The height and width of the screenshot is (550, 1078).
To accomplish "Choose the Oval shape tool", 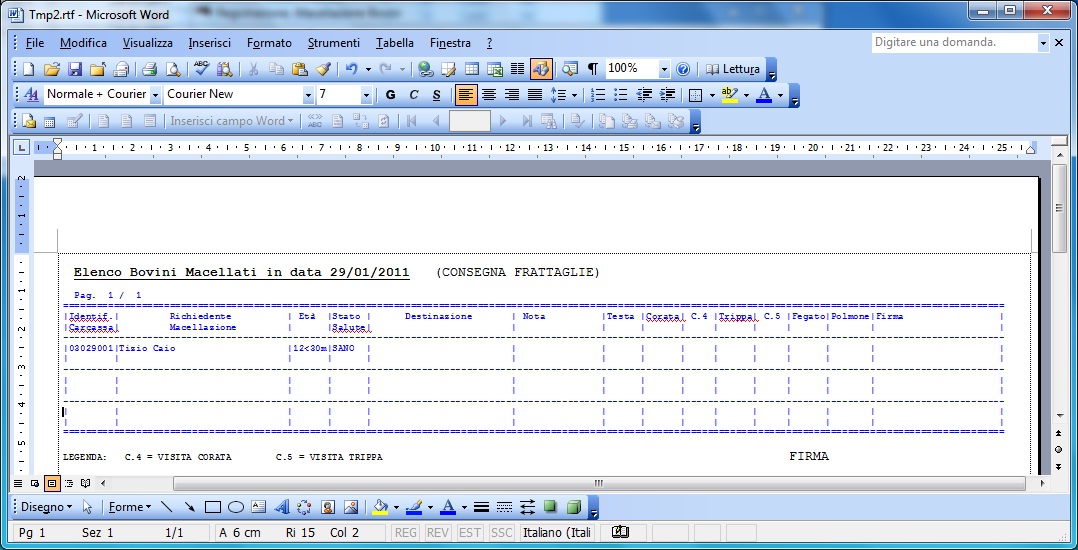I will coord(236,507).
